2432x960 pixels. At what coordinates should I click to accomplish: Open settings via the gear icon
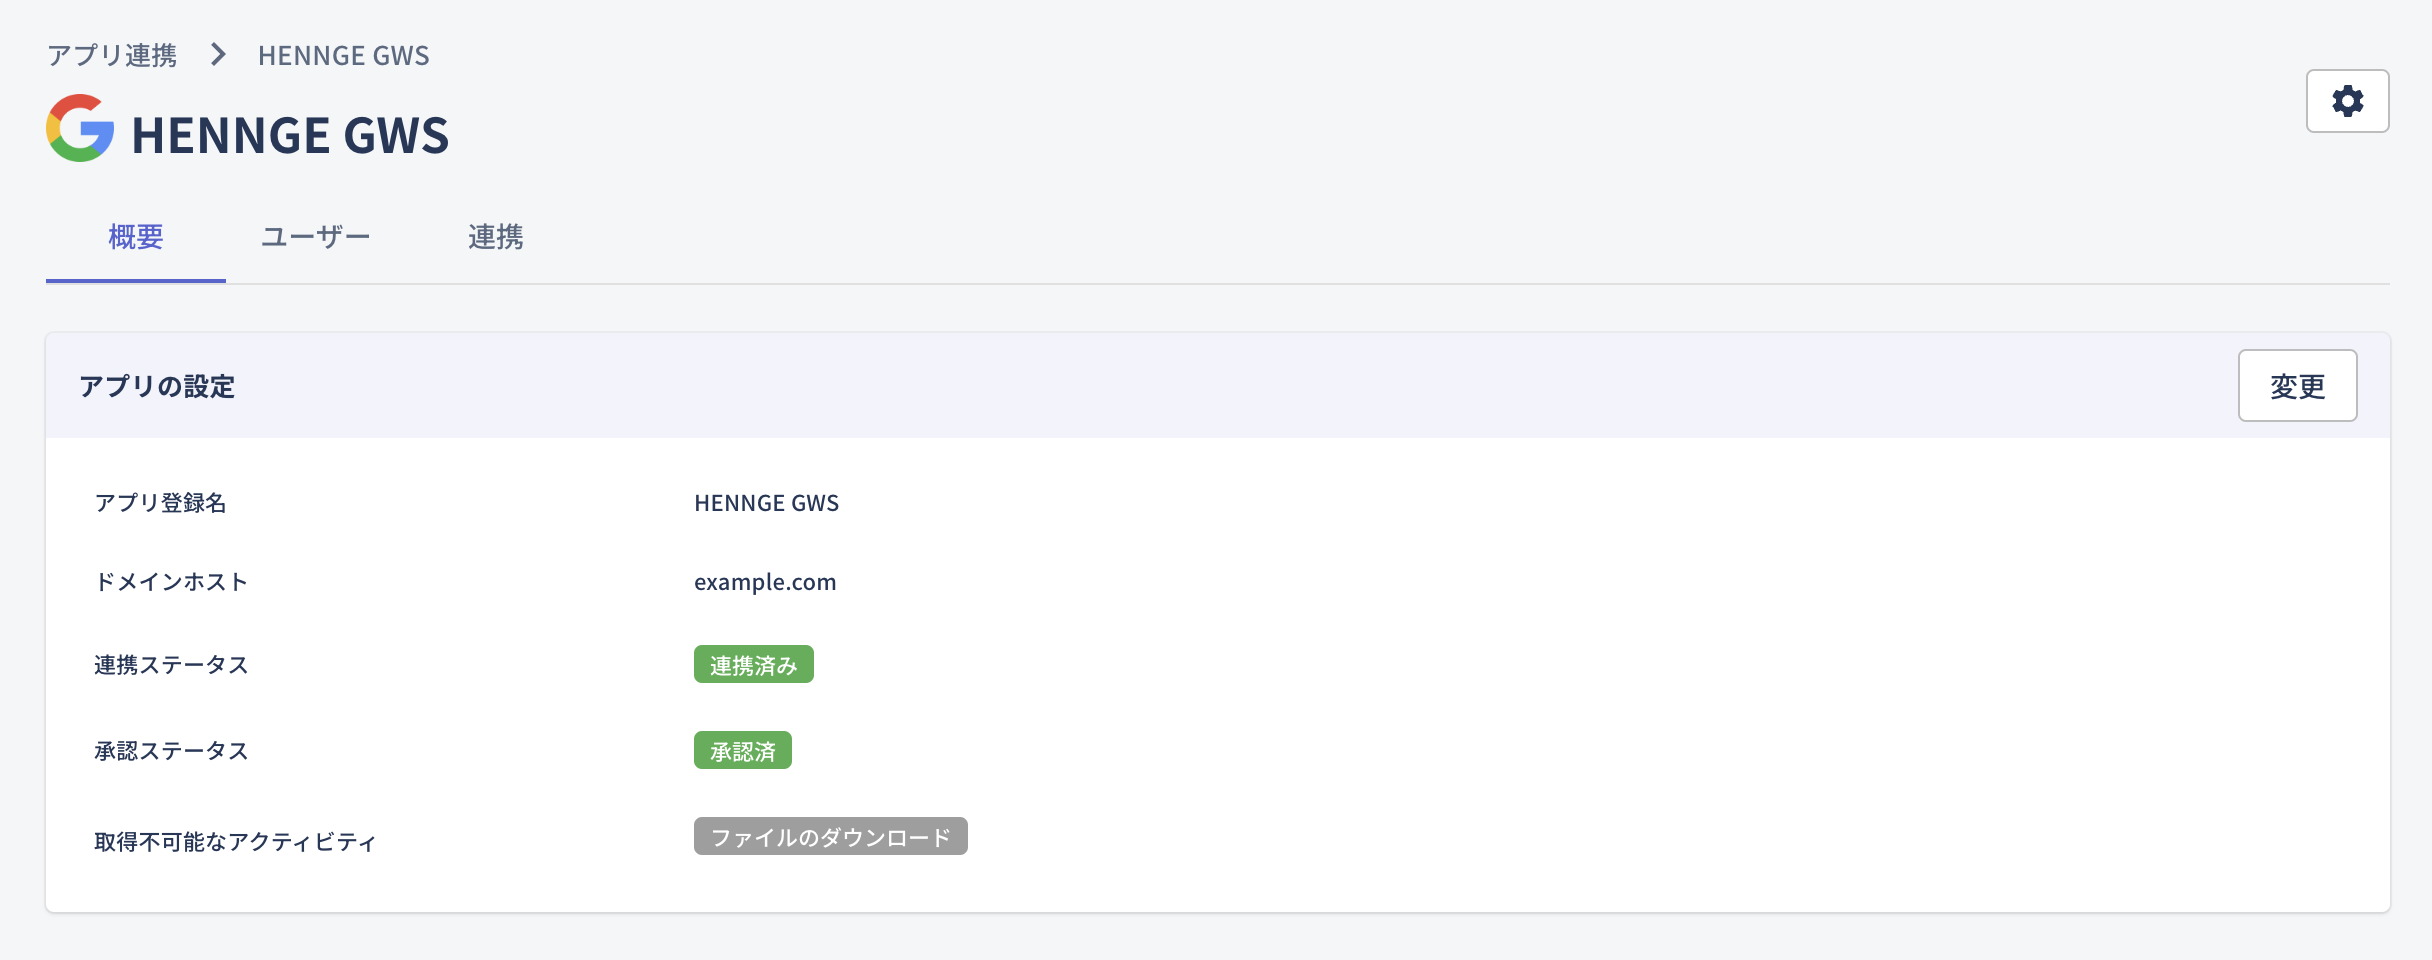[x=2347, y=101]
